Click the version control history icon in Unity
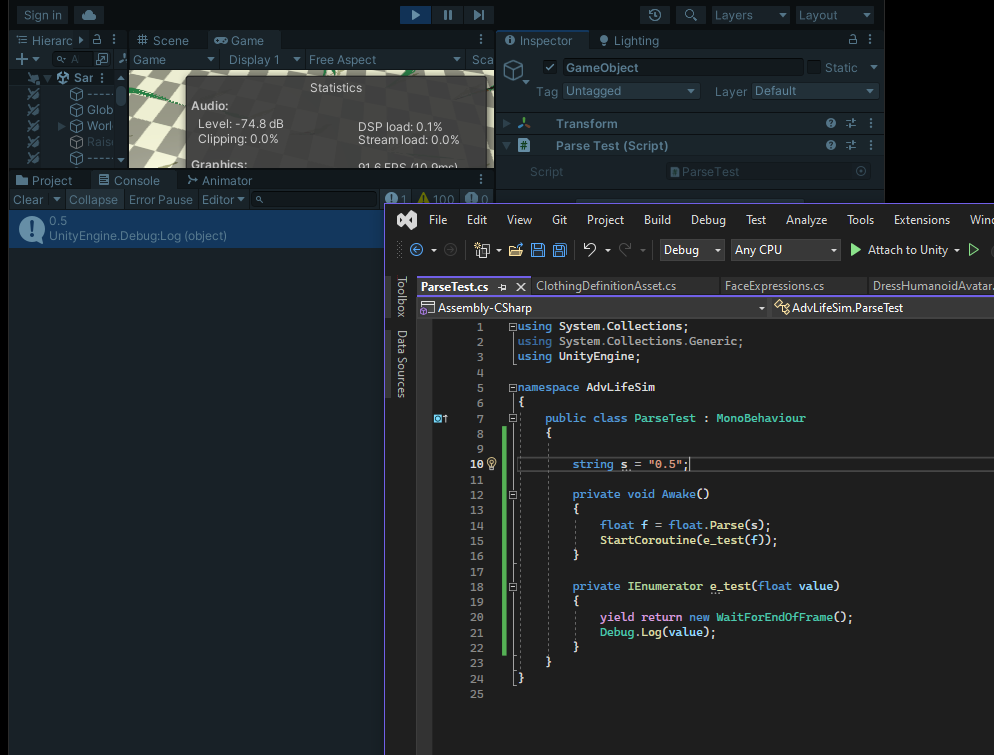 click(x=654, y=15)
